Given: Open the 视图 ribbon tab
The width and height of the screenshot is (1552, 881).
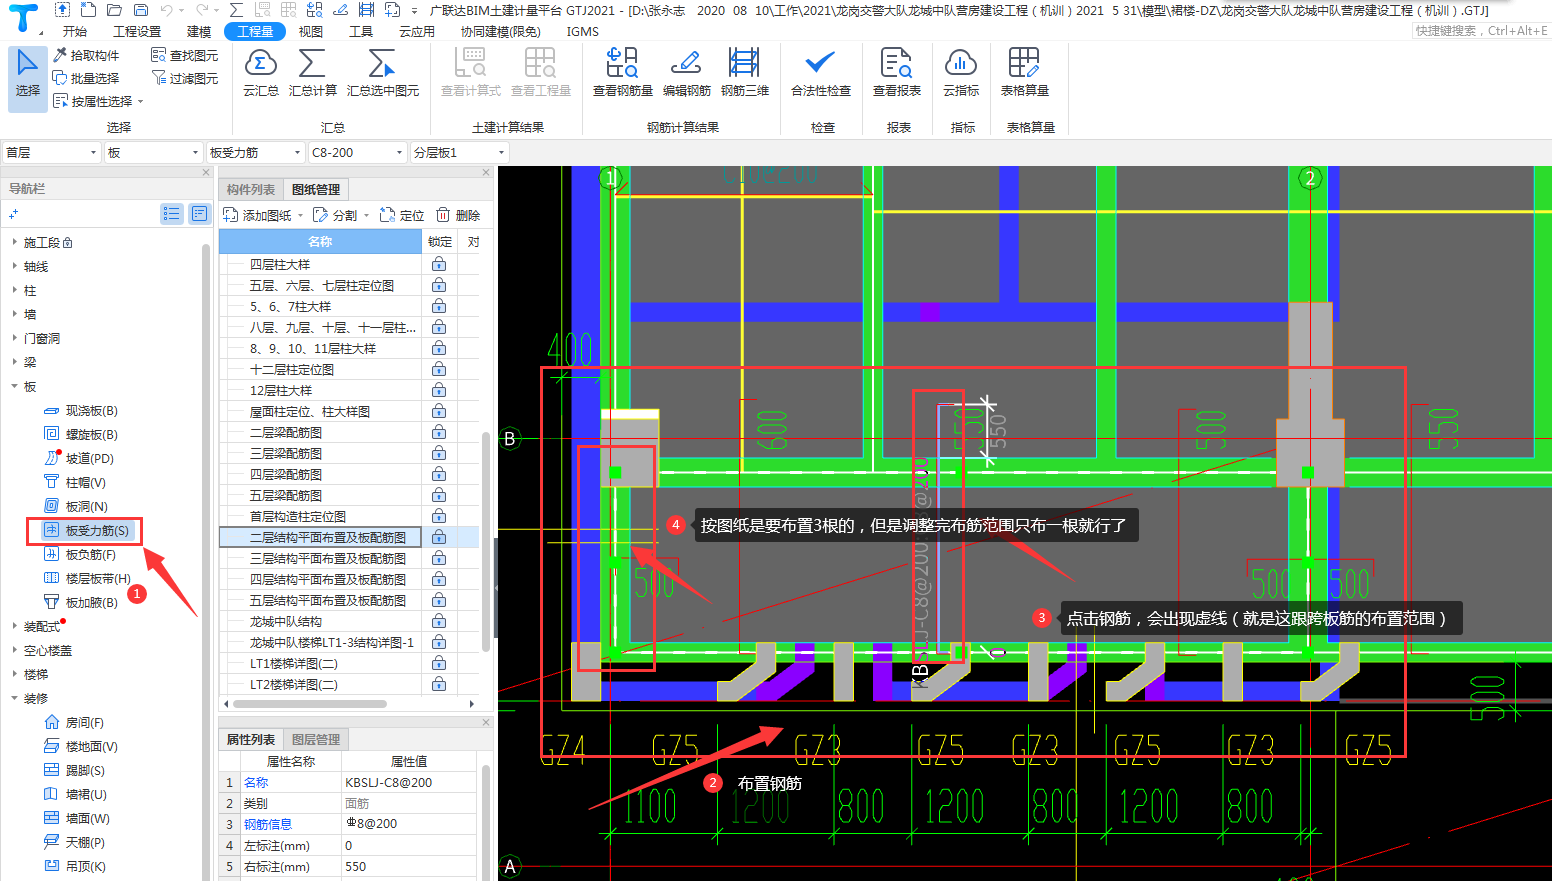Looking at the screenshot, I should coord(311,31).
